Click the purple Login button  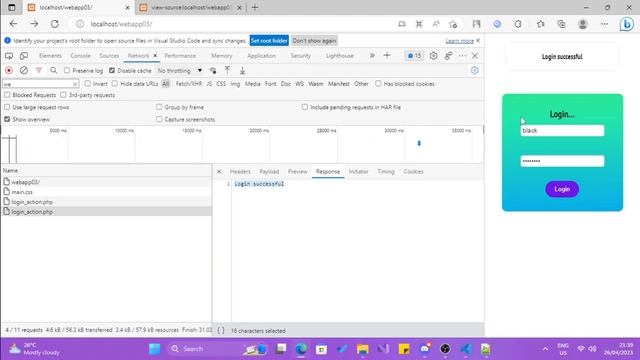562,189
